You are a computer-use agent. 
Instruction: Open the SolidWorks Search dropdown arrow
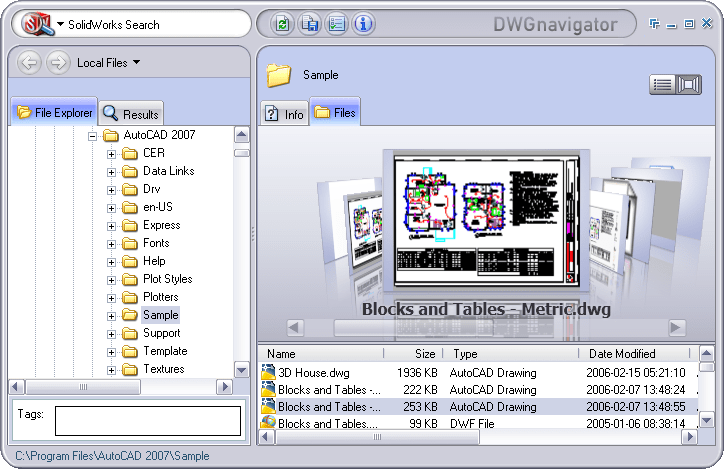click(60, 24)
